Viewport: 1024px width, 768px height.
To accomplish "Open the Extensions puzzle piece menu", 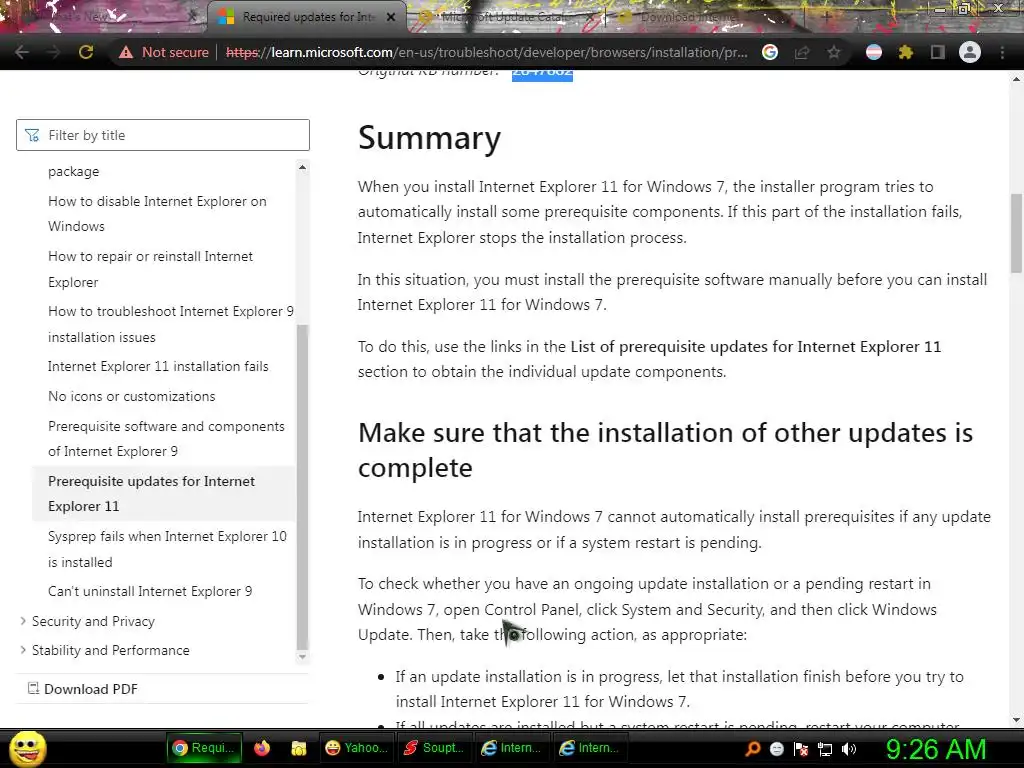I will (906, 52).
